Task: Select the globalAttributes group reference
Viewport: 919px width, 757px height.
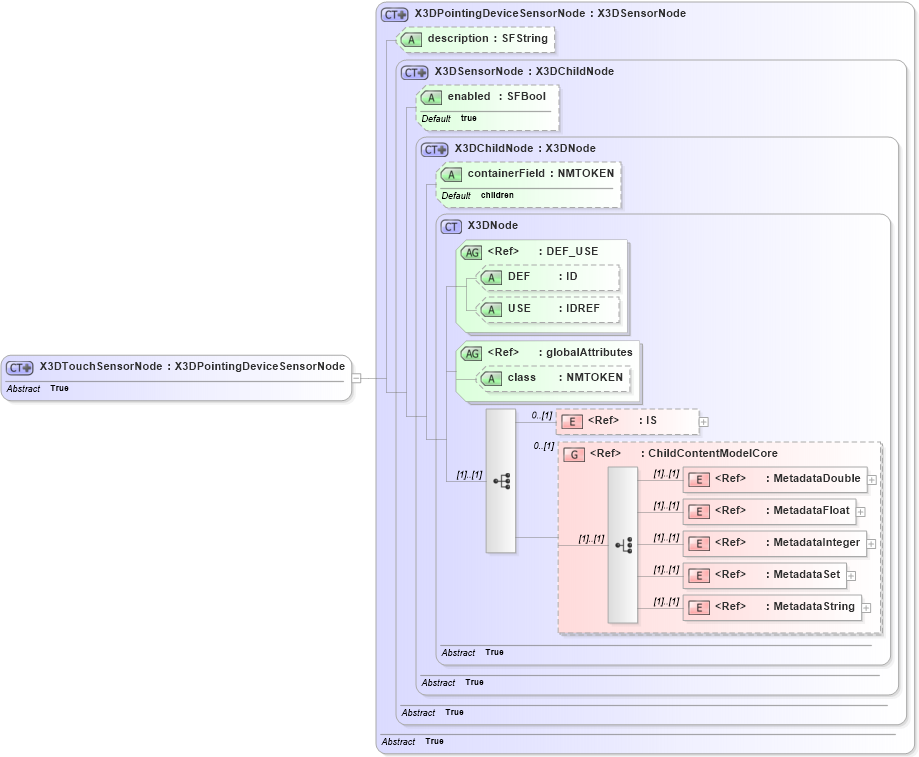Action: [x=560, y=353]
